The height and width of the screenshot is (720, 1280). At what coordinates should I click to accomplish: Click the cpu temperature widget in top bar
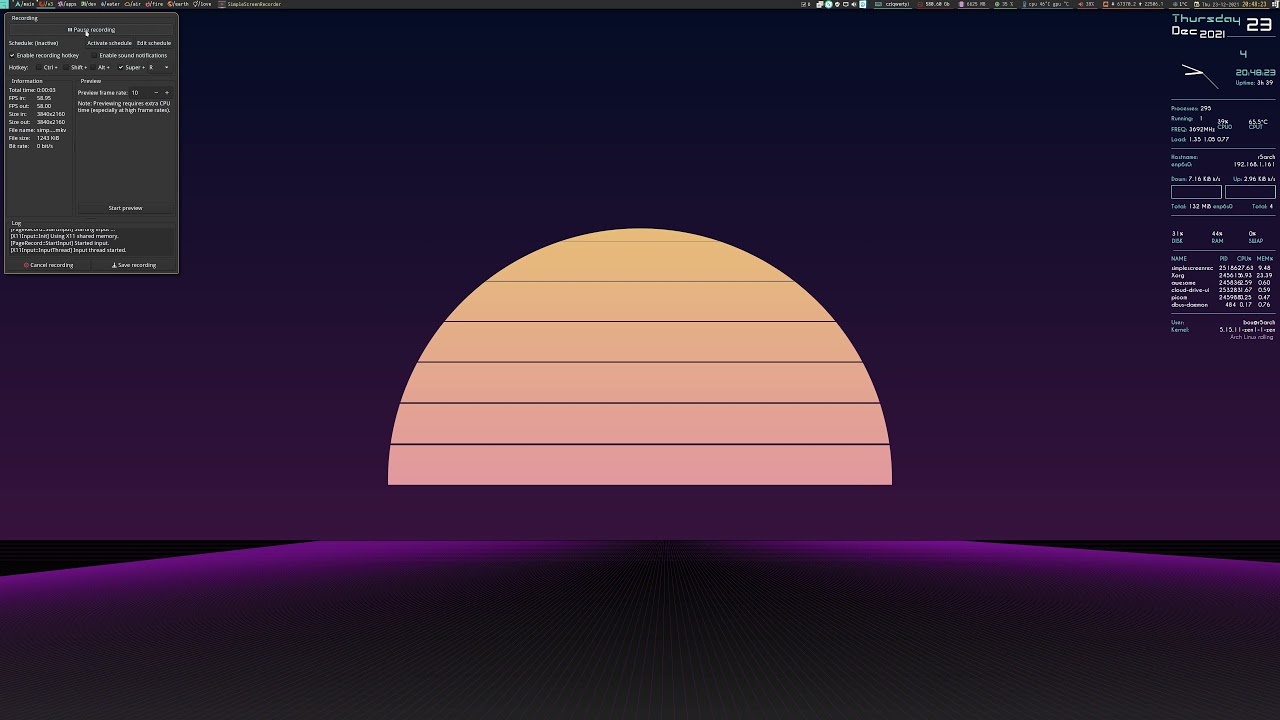(1045, 4)
